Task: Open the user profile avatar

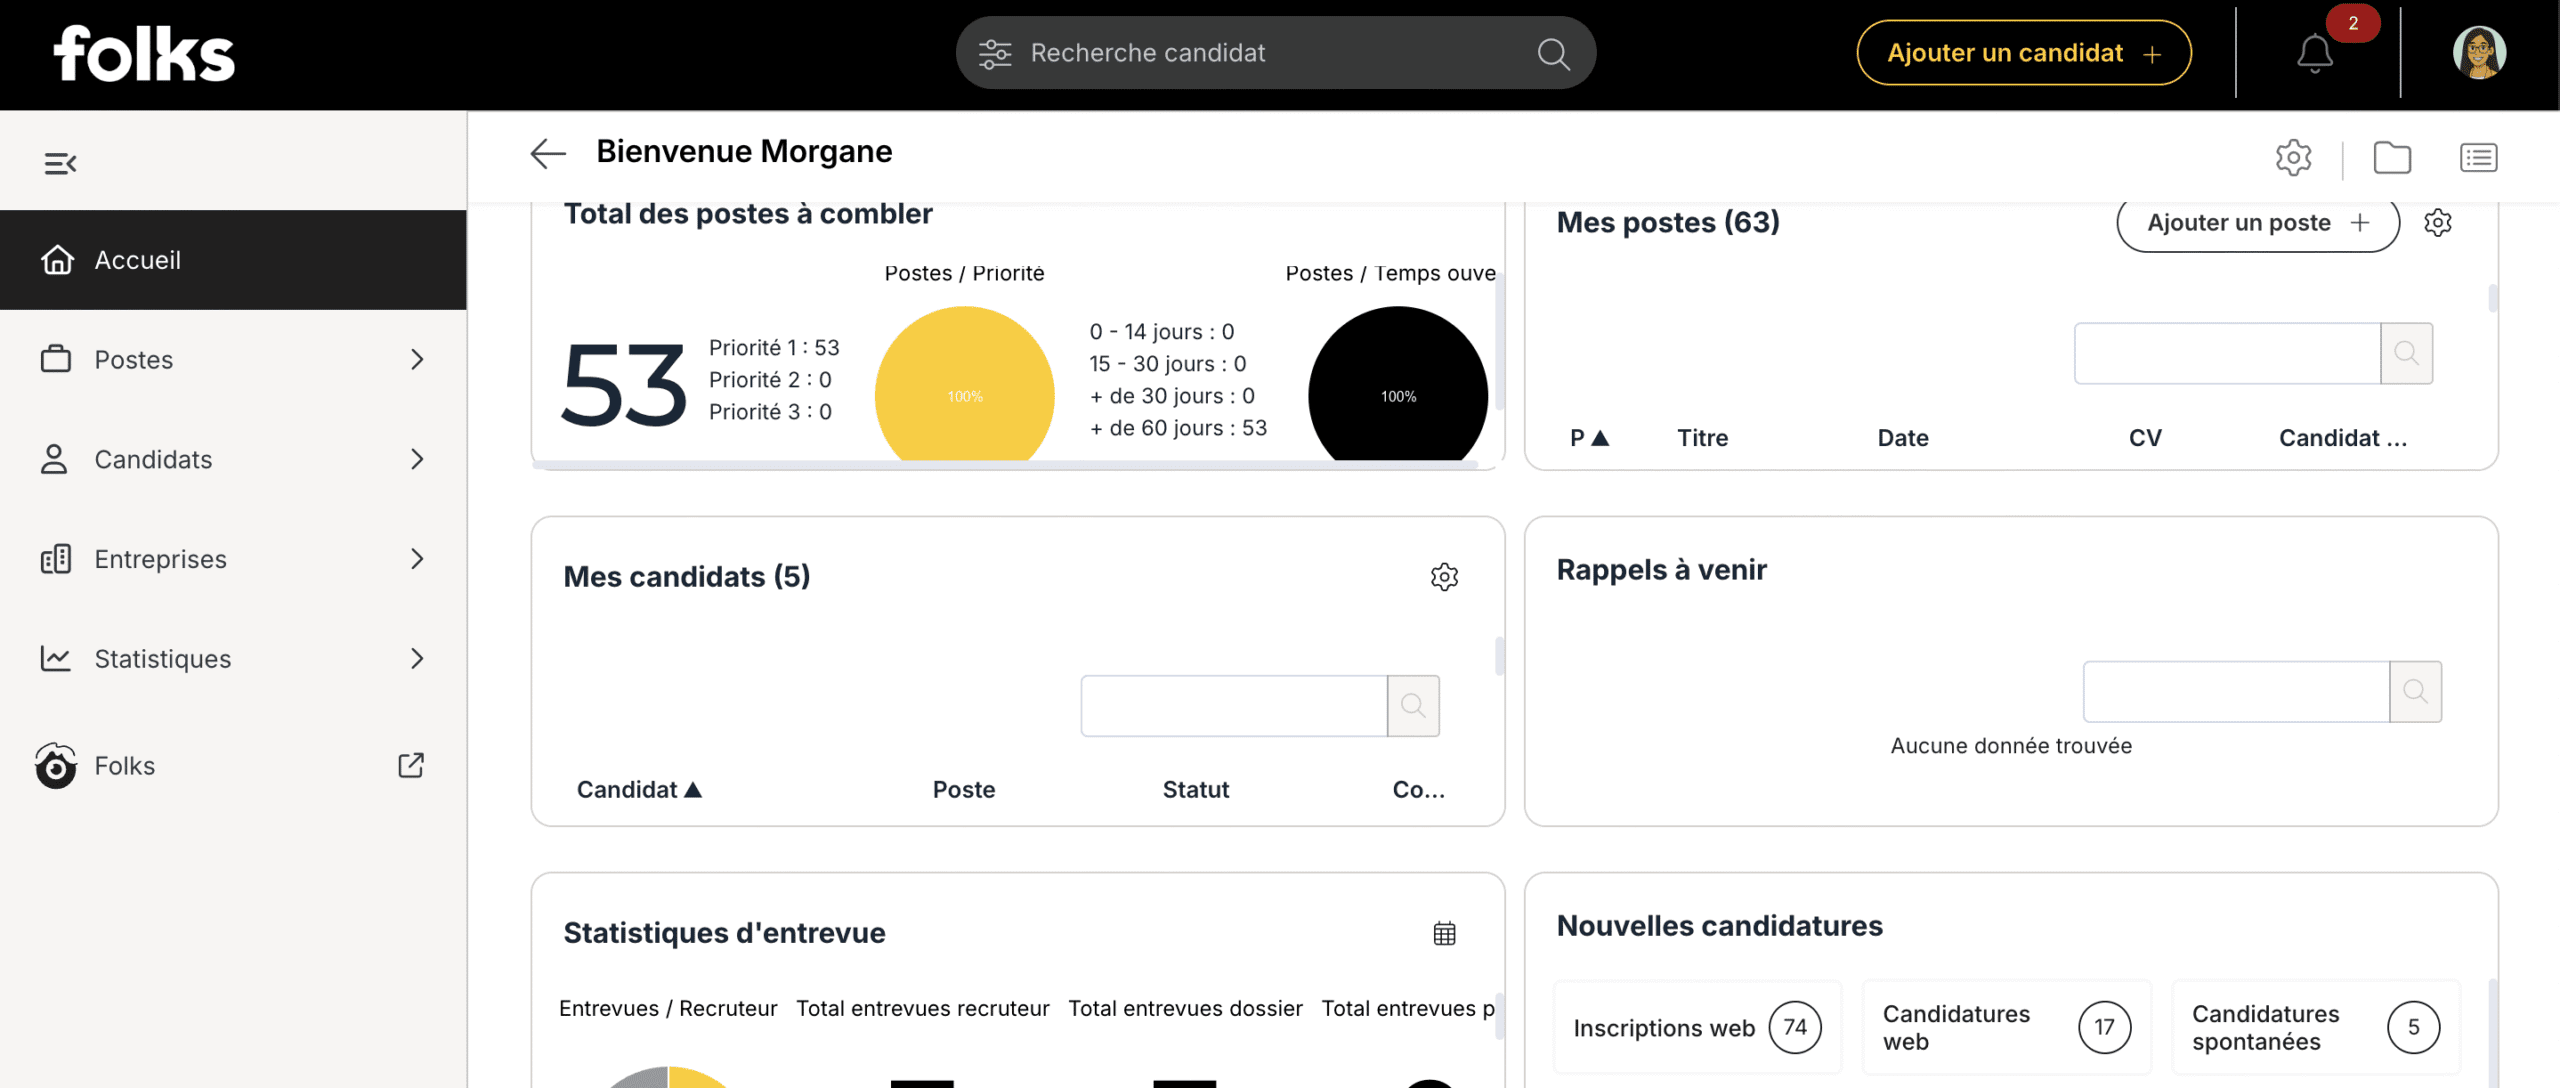Action: [2479, 53]
